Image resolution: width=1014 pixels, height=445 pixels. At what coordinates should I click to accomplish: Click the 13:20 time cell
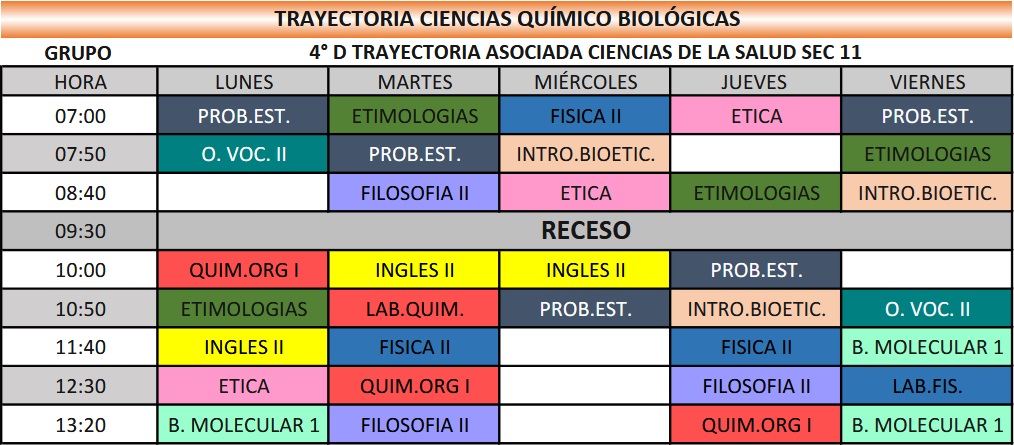pos(80,425)
